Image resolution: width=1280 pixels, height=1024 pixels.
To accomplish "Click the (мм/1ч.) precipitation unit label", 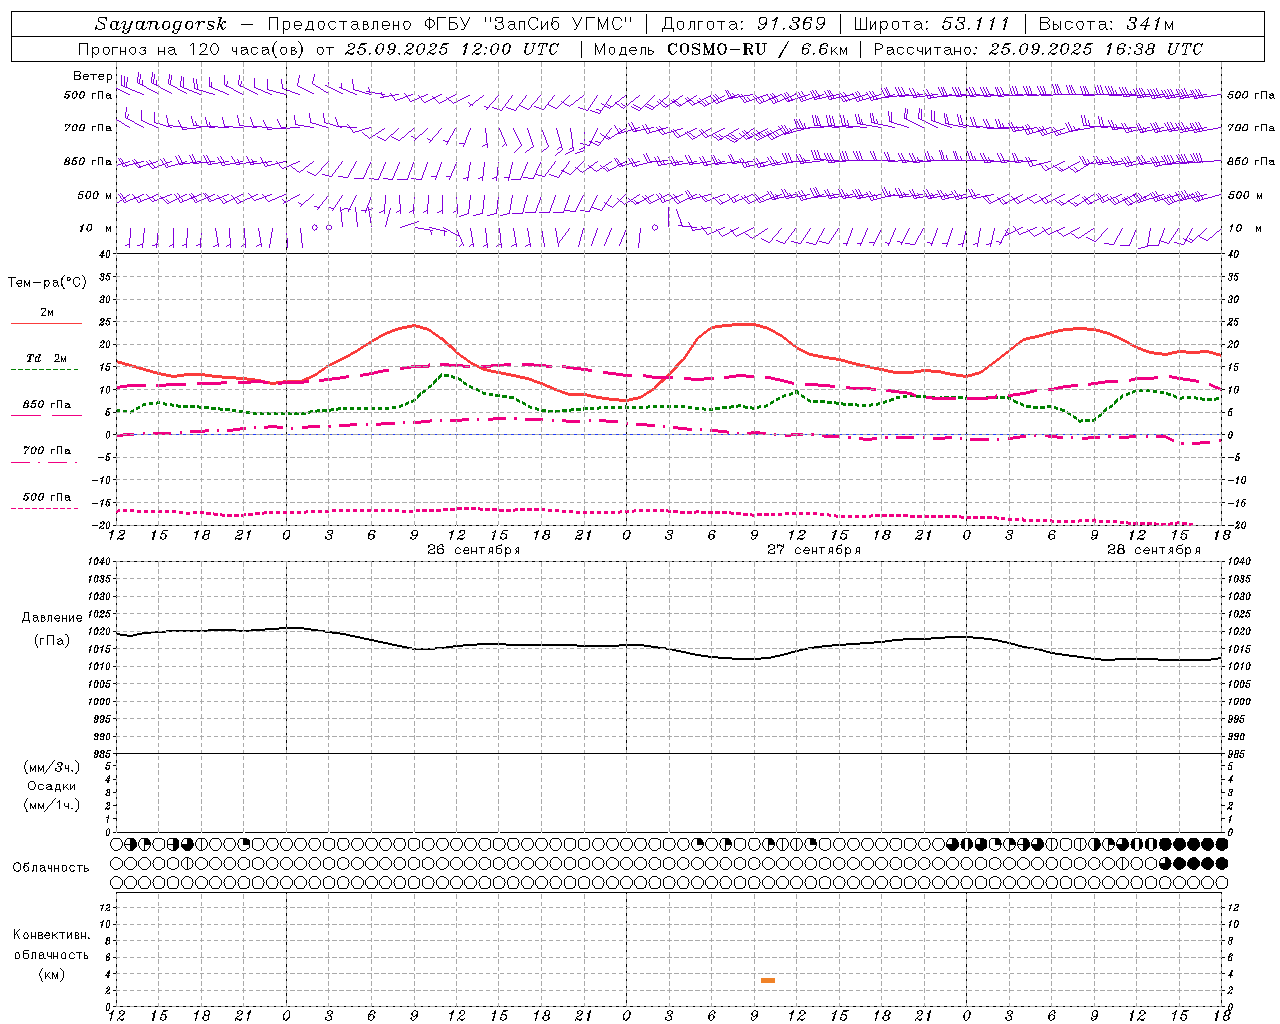I will pyautogui.click(x=52, y=805).
